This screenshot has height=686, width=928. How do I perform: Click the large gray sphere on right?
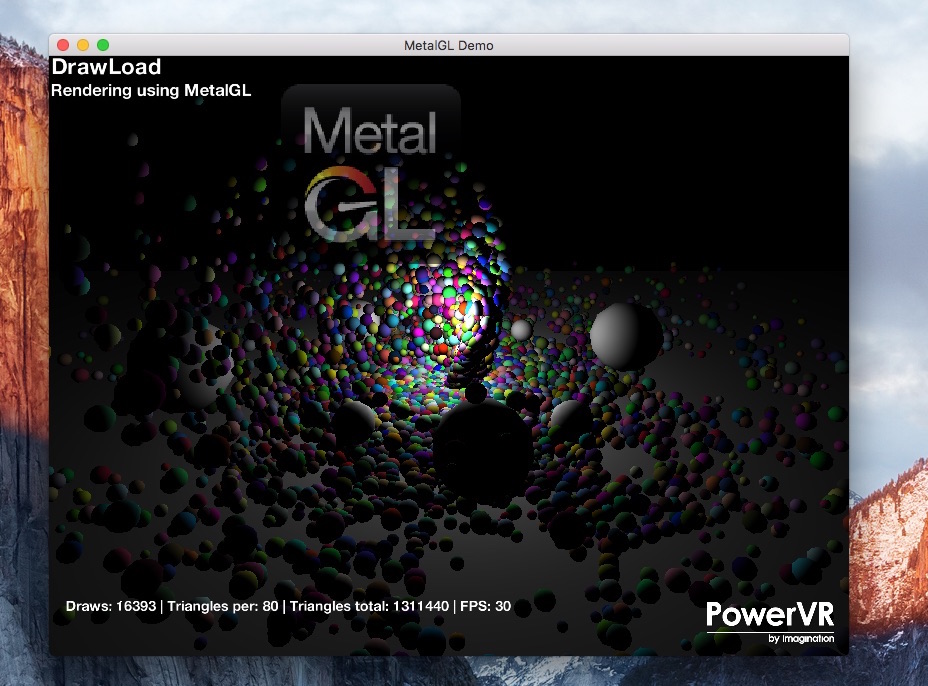coord(626,336)
